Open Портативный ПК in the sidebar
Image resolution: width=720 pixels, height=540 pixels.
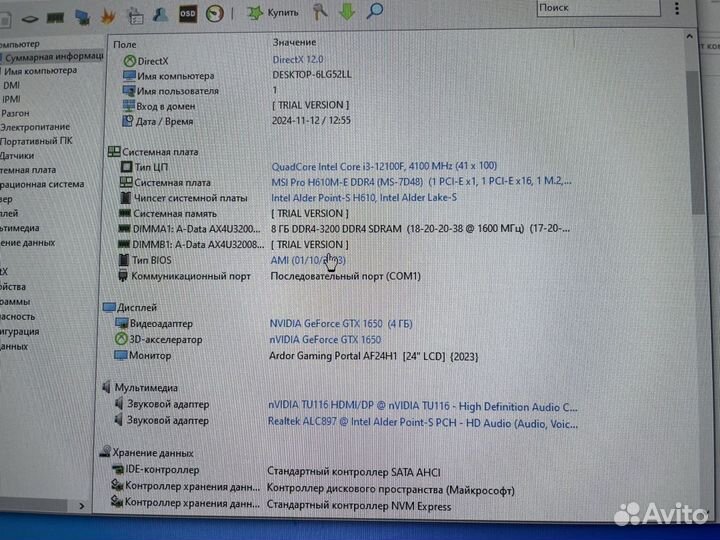[36, 141]
